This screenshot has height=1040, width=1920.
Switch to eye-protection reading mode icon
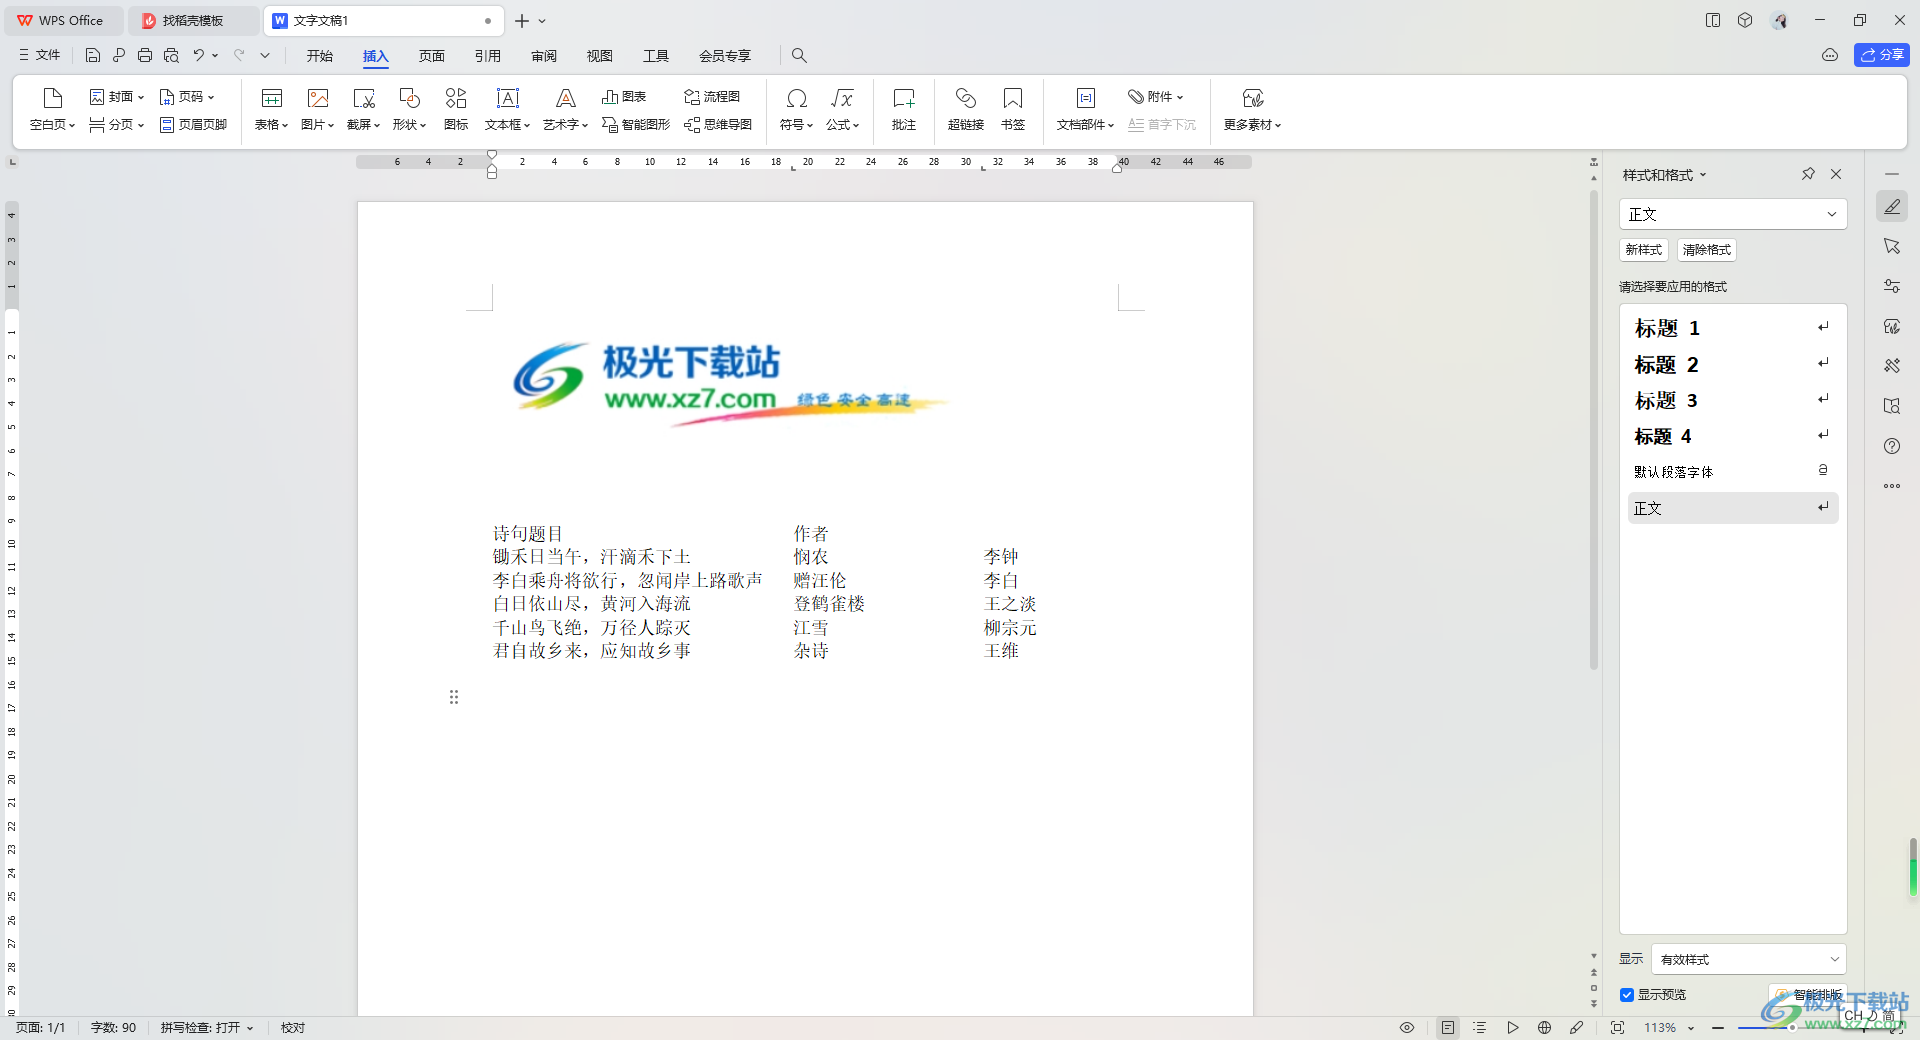(1407, 1028)
